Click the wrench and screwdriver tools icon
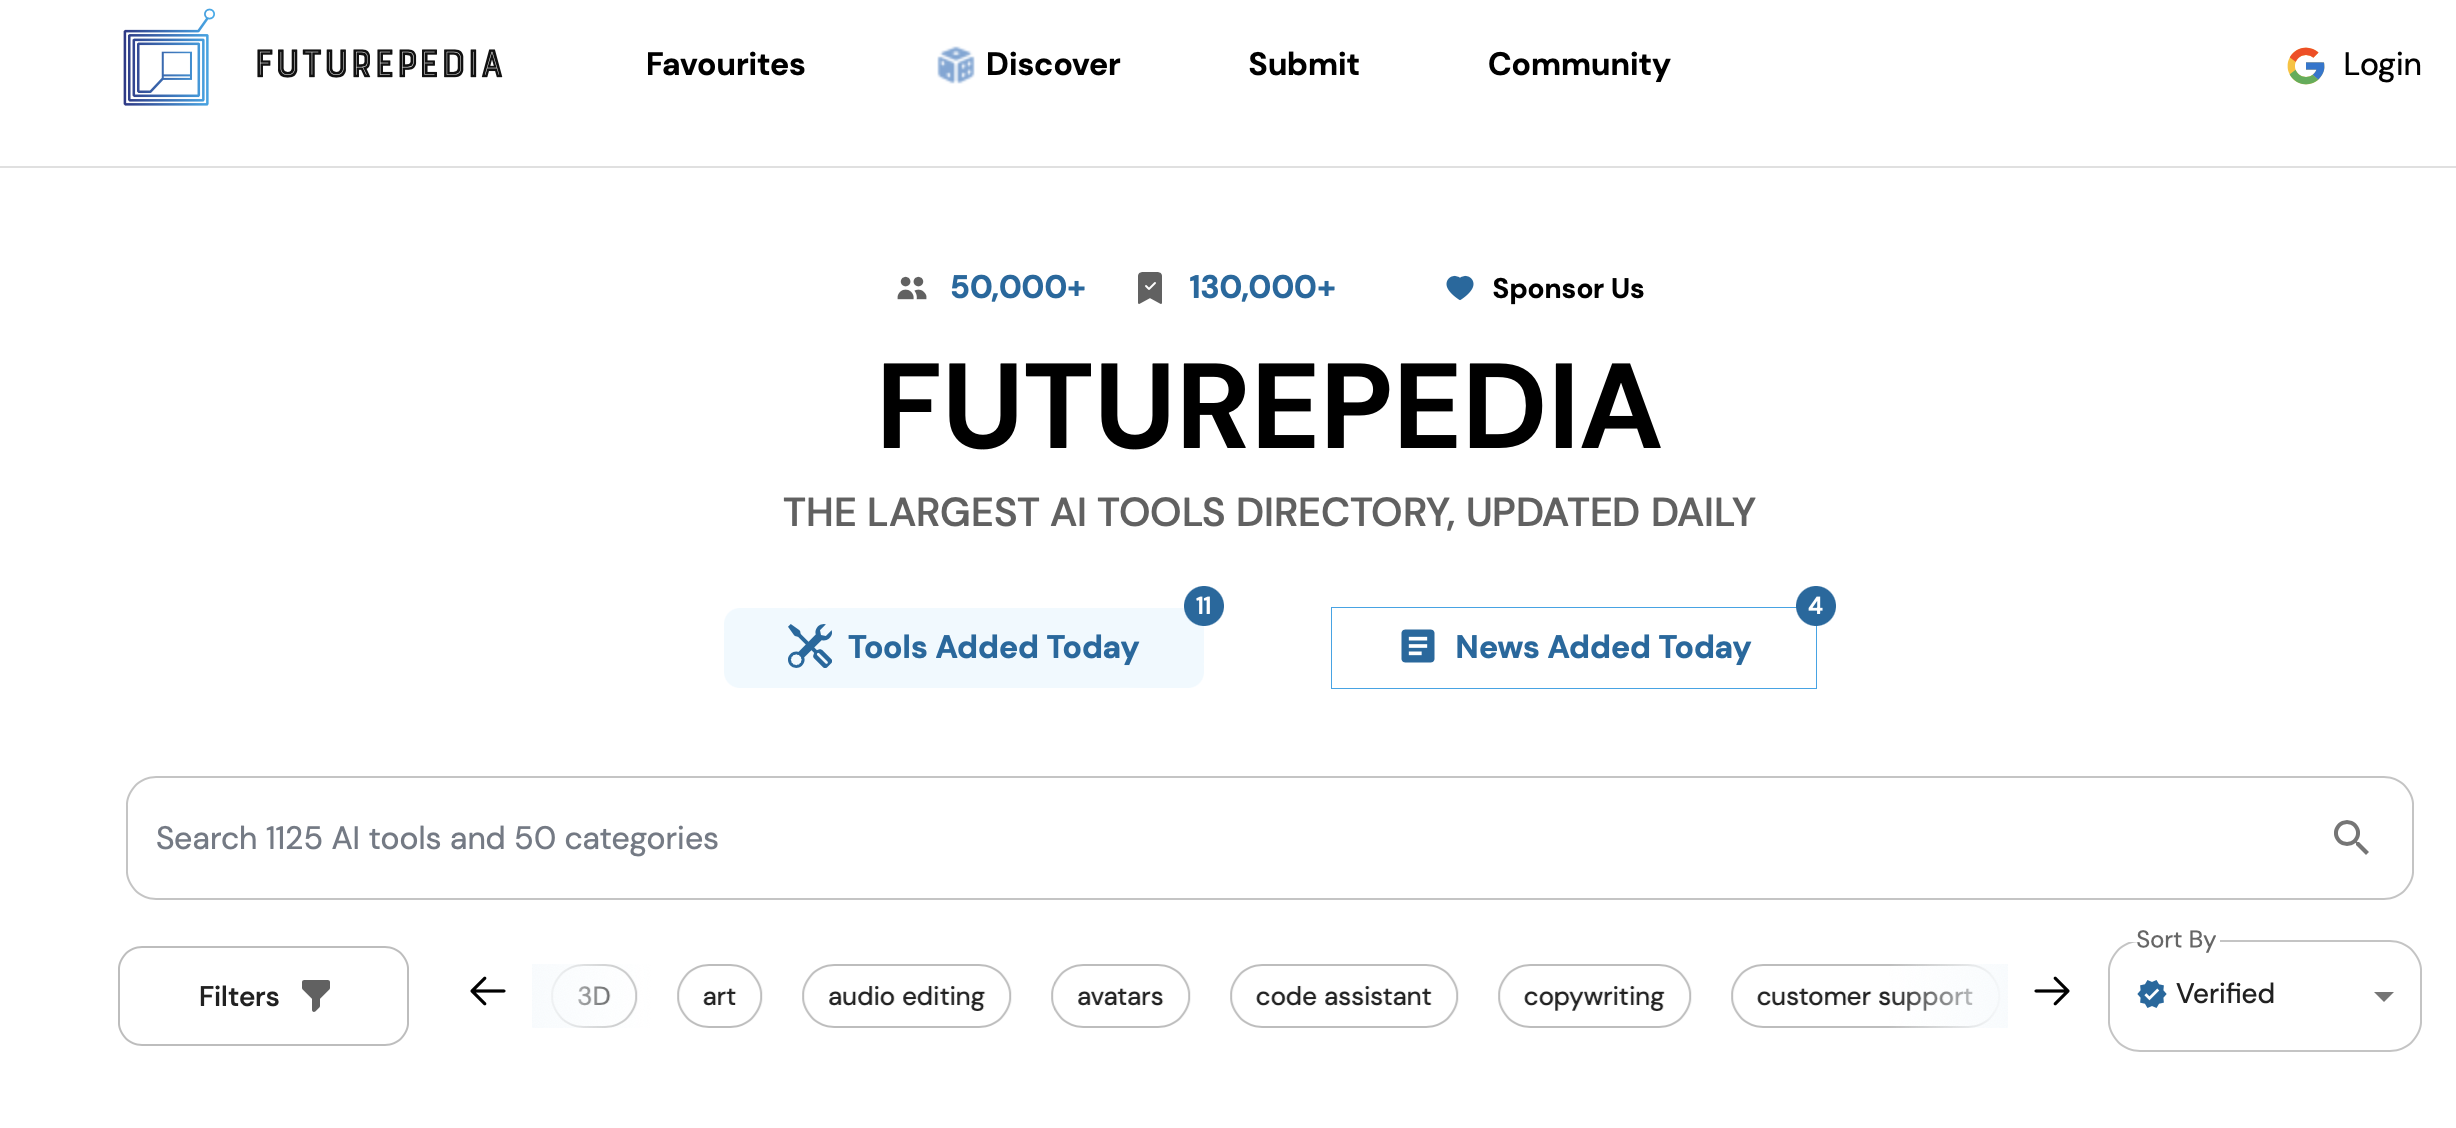 coord(809,646)
